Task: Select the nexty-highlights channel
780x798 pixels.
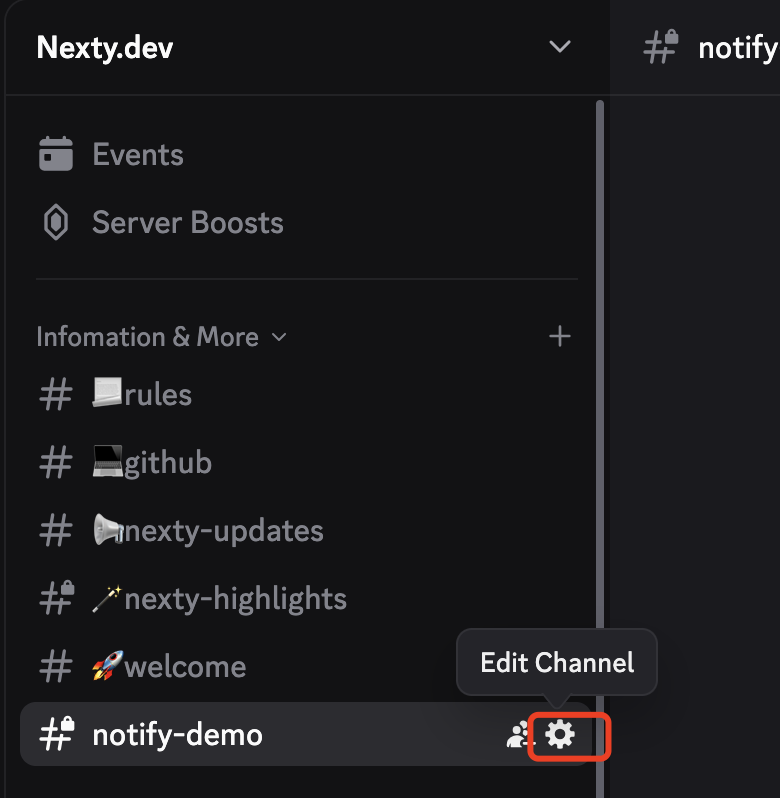Action: click(235, 599)
